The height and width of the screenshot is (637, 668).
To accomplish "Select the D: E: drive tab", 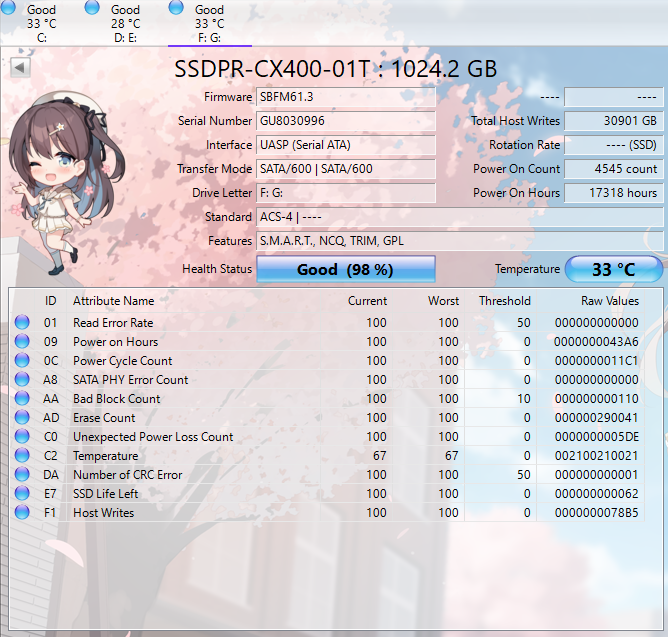I will tap(126, 23).
